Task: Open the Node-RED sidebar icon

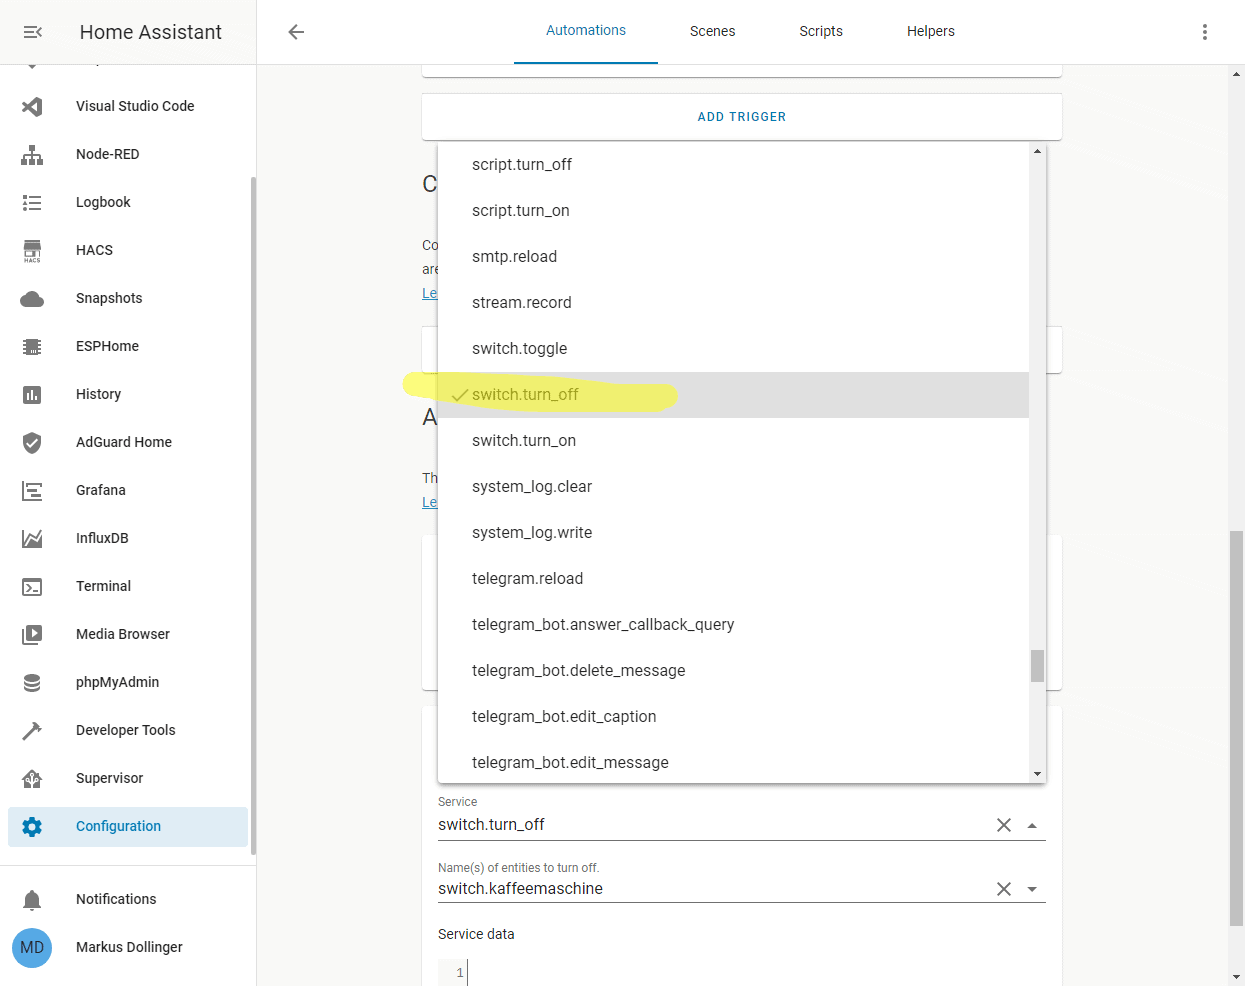Action: click(x=33, y=154)
